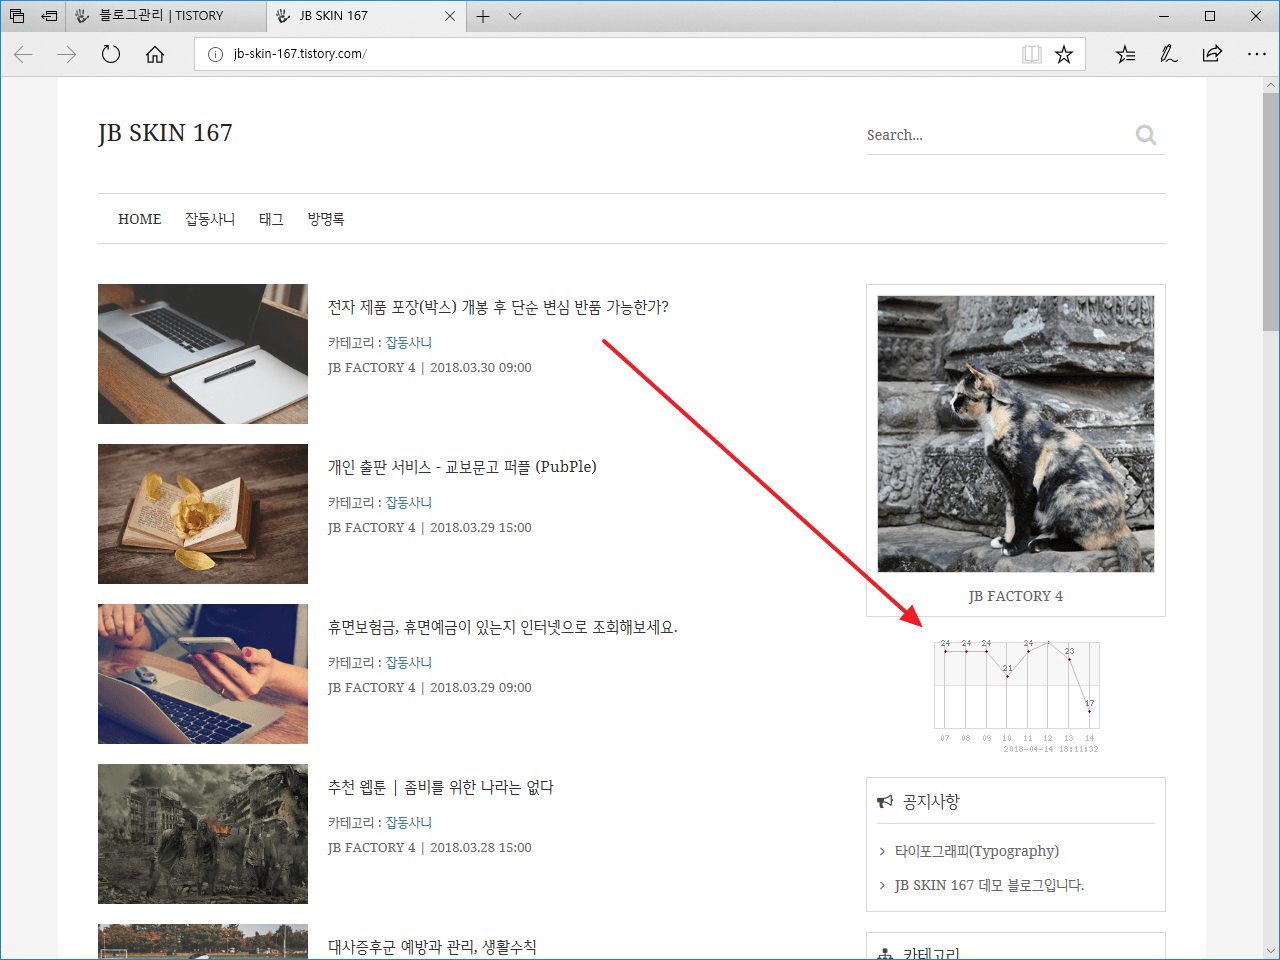Click the site info icon
The width and height of the screenshot is (1280, 960).
tap(214, 54)
